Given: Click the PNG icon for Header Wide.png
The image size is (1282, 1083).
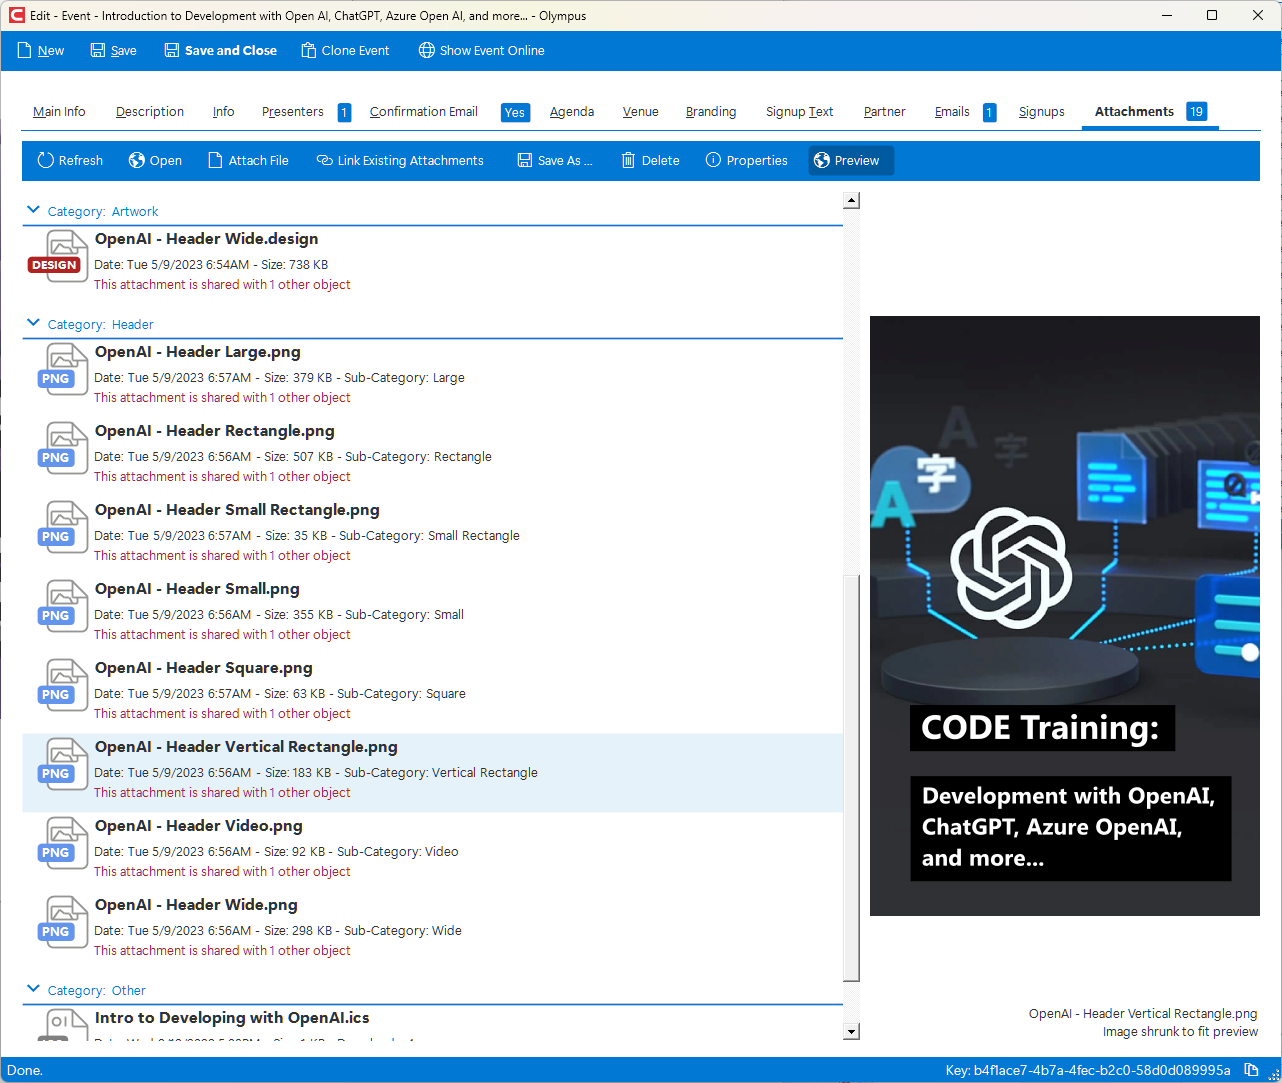Looking at the screenshot, I should (x=64, y=922).
